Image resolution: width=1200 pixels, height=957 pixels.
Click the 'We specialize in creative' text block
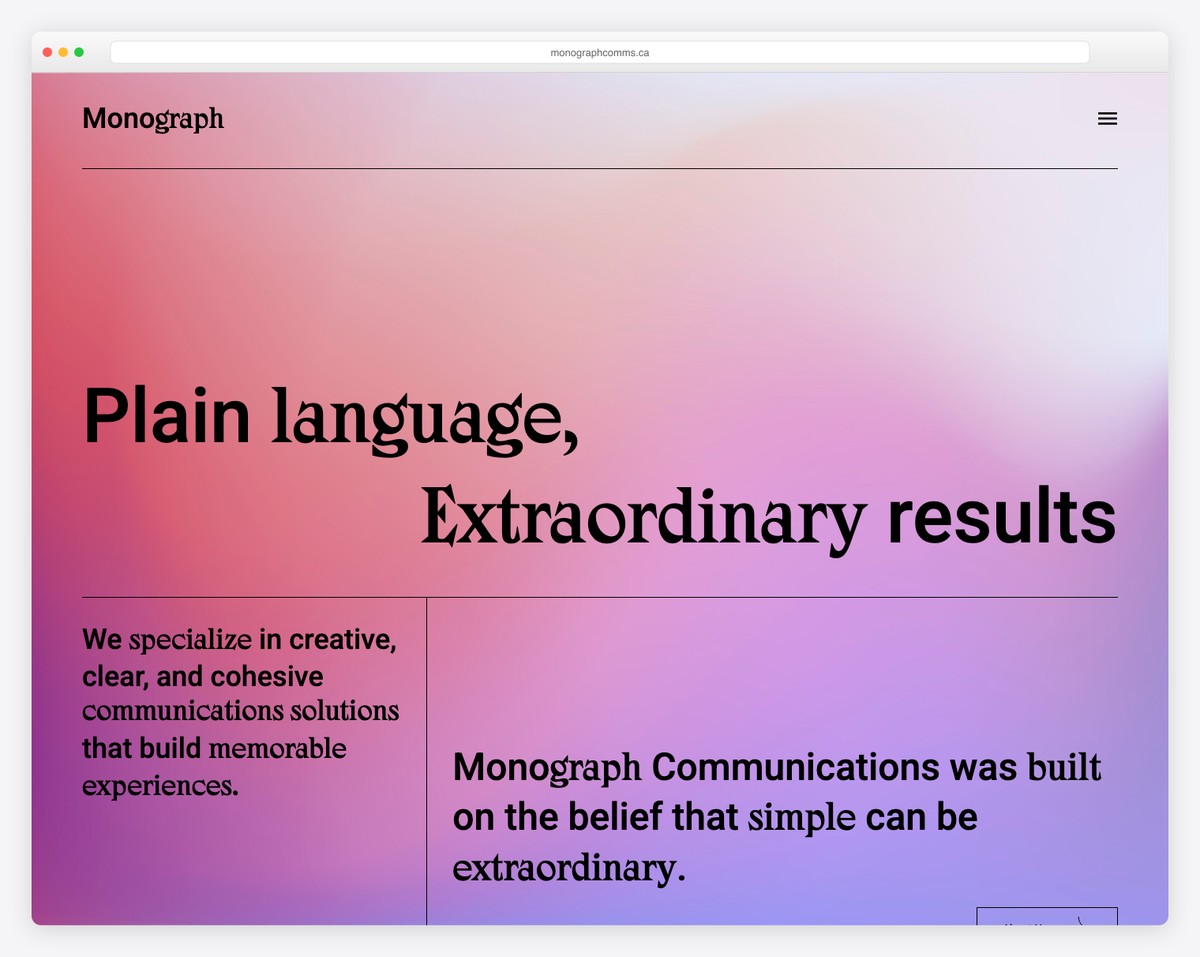(x=240, y=712)
